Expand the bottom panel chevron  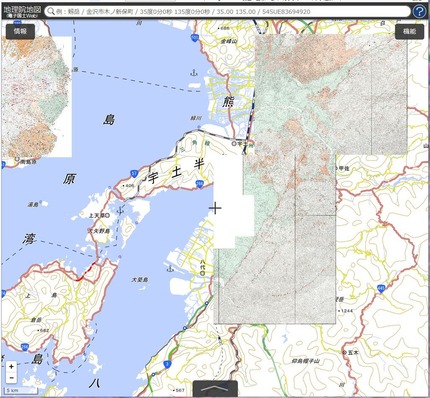pyautogui.click(x=215, y=389)
